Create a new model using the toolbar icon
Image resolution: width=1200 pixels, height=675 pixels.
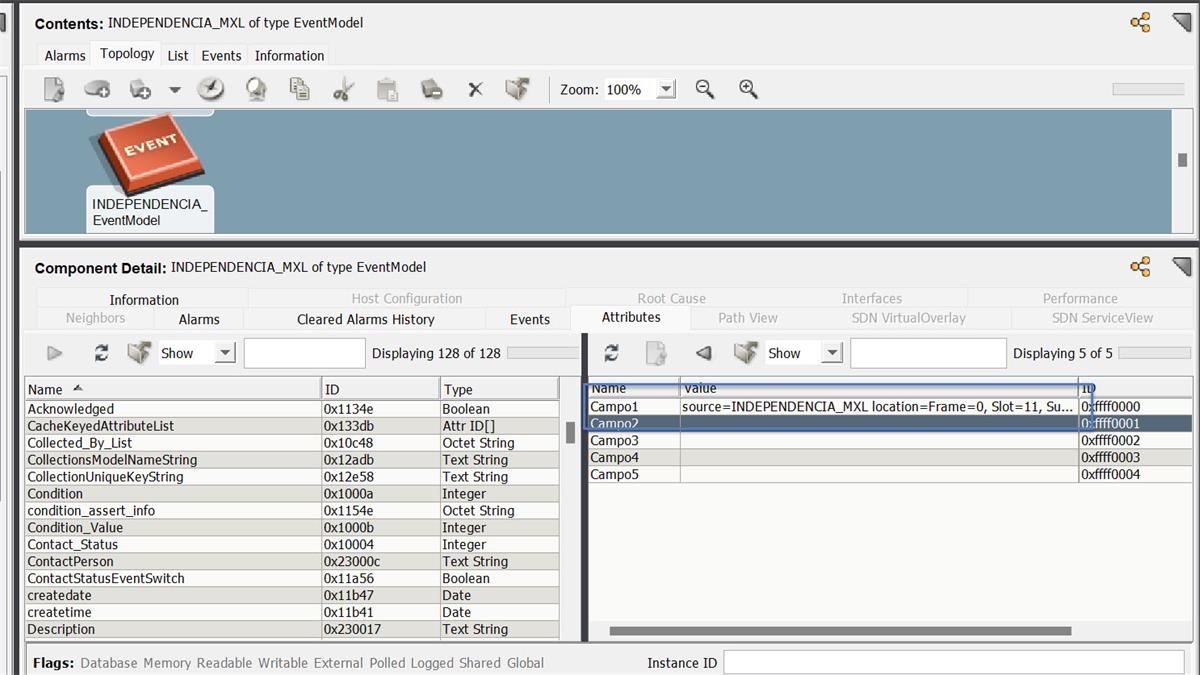pyautogui.click(x=53, y=89)
